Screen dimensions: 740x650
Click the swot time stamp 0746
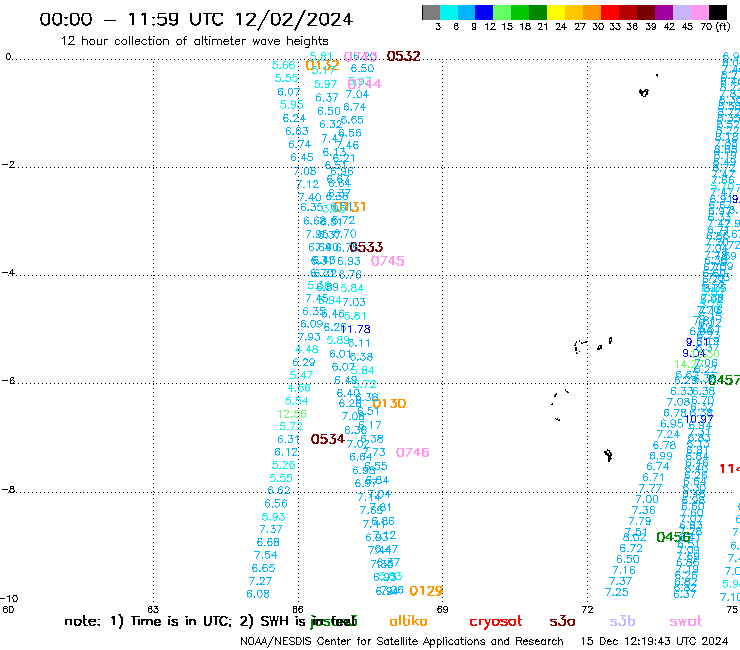pos(412,452)
